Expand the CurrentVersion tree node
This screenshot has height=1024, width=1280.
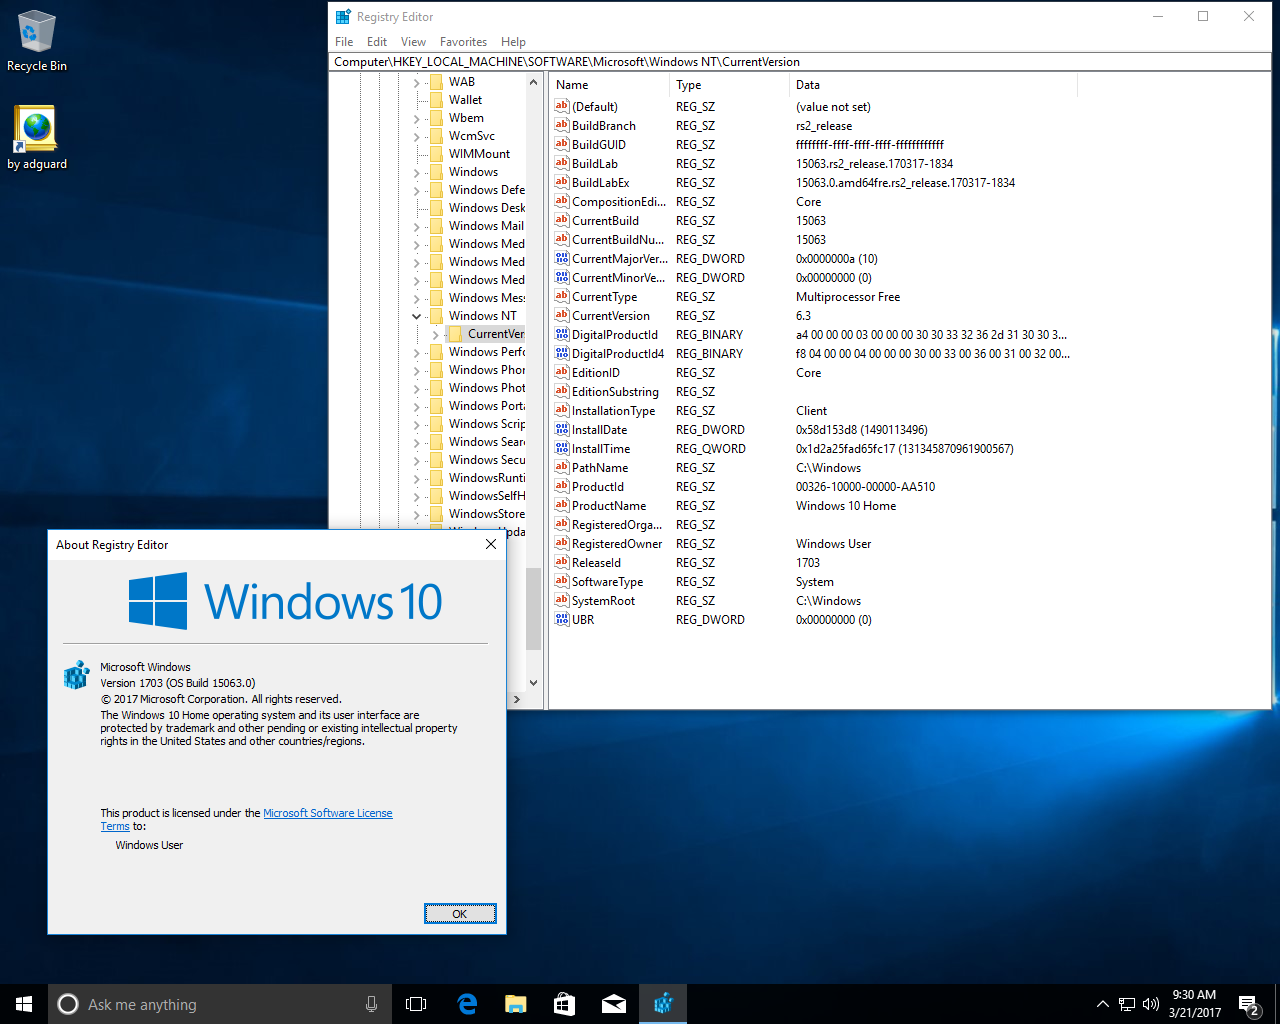(436, 334)
